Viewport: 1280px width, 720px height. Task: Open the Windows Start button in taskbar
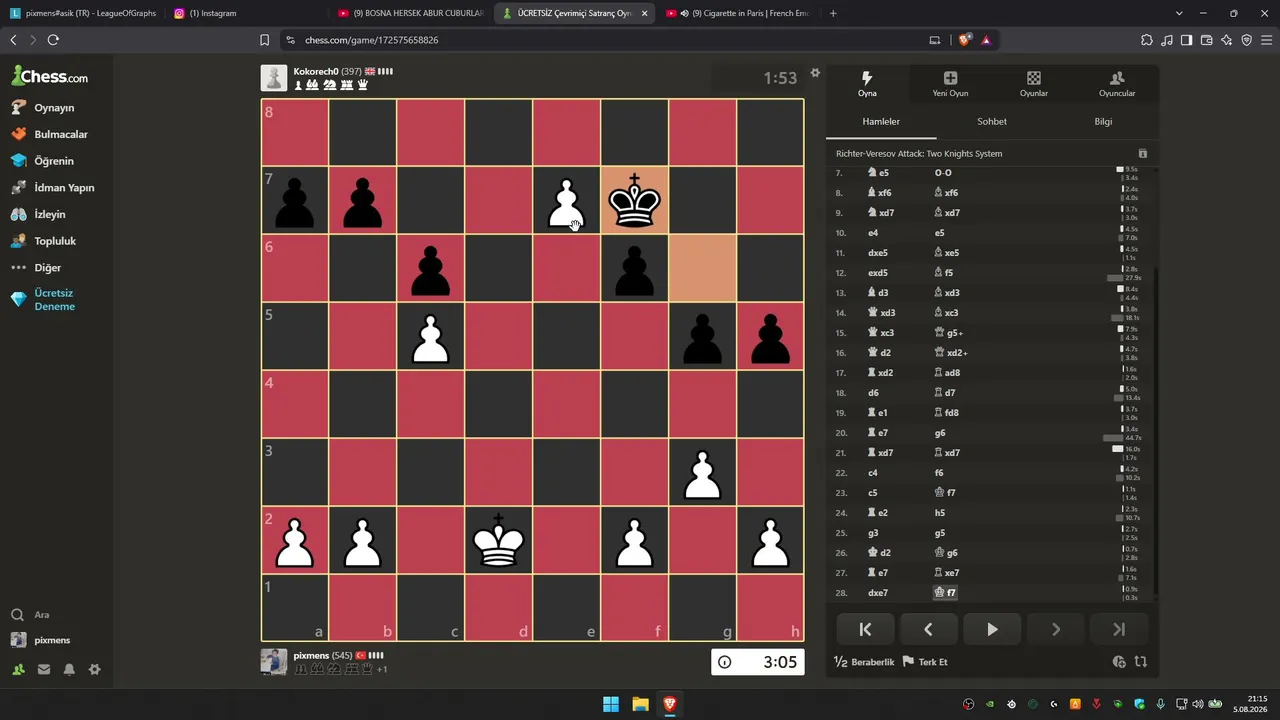click(x=610, y=704)
